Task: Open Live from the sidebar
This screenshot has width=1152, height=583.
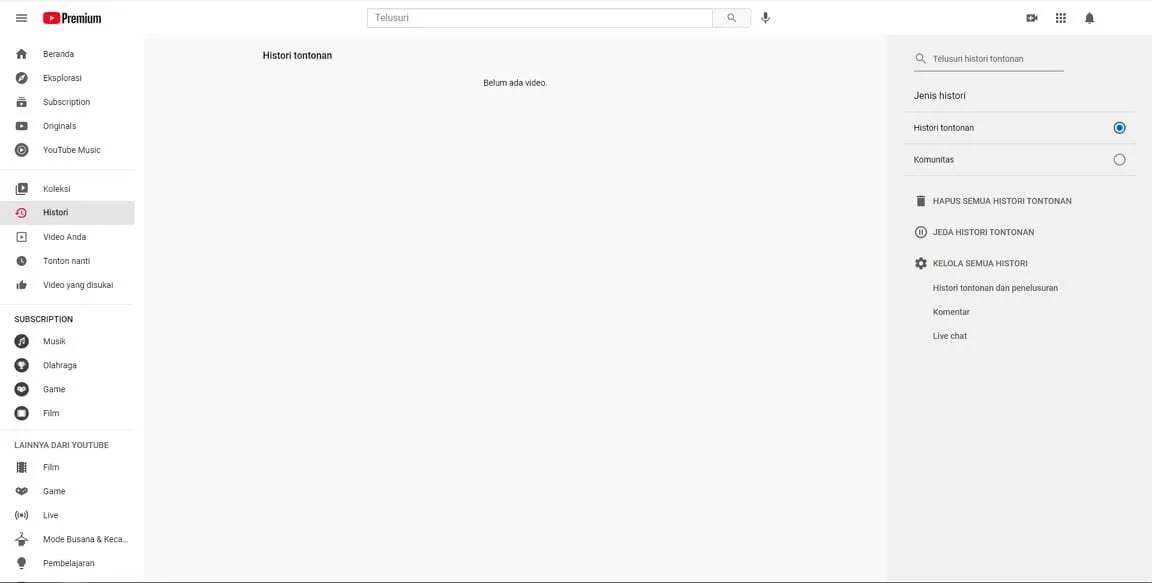Action: point(67,515)
